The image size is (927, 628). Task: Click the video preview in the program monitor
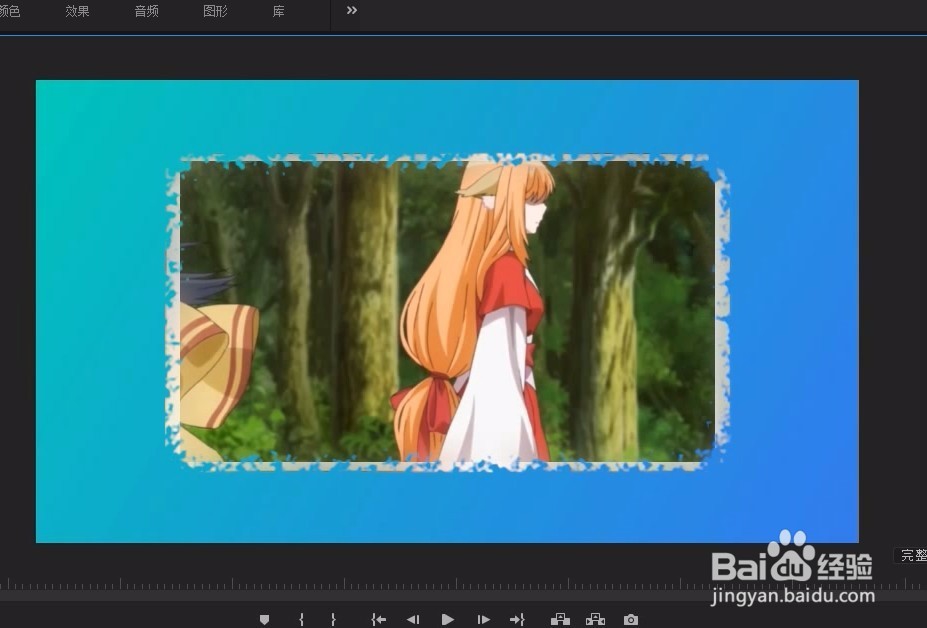pos(447,310)
